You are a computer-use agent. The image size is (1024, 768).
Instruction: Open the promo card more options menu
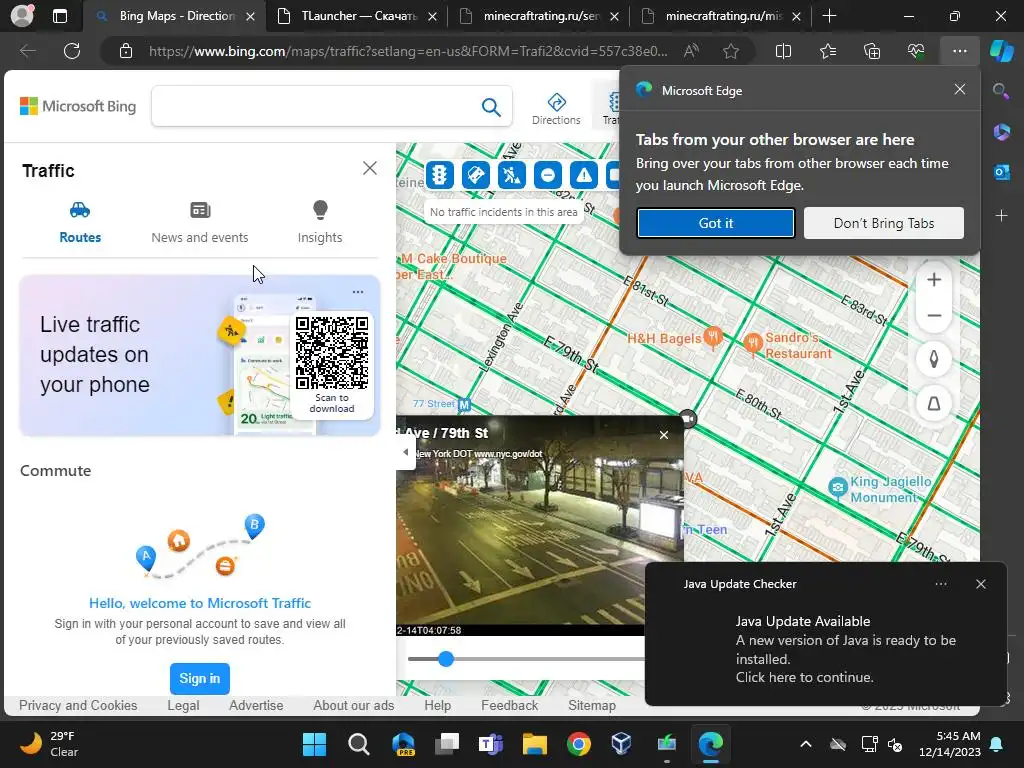coord(358,292)
